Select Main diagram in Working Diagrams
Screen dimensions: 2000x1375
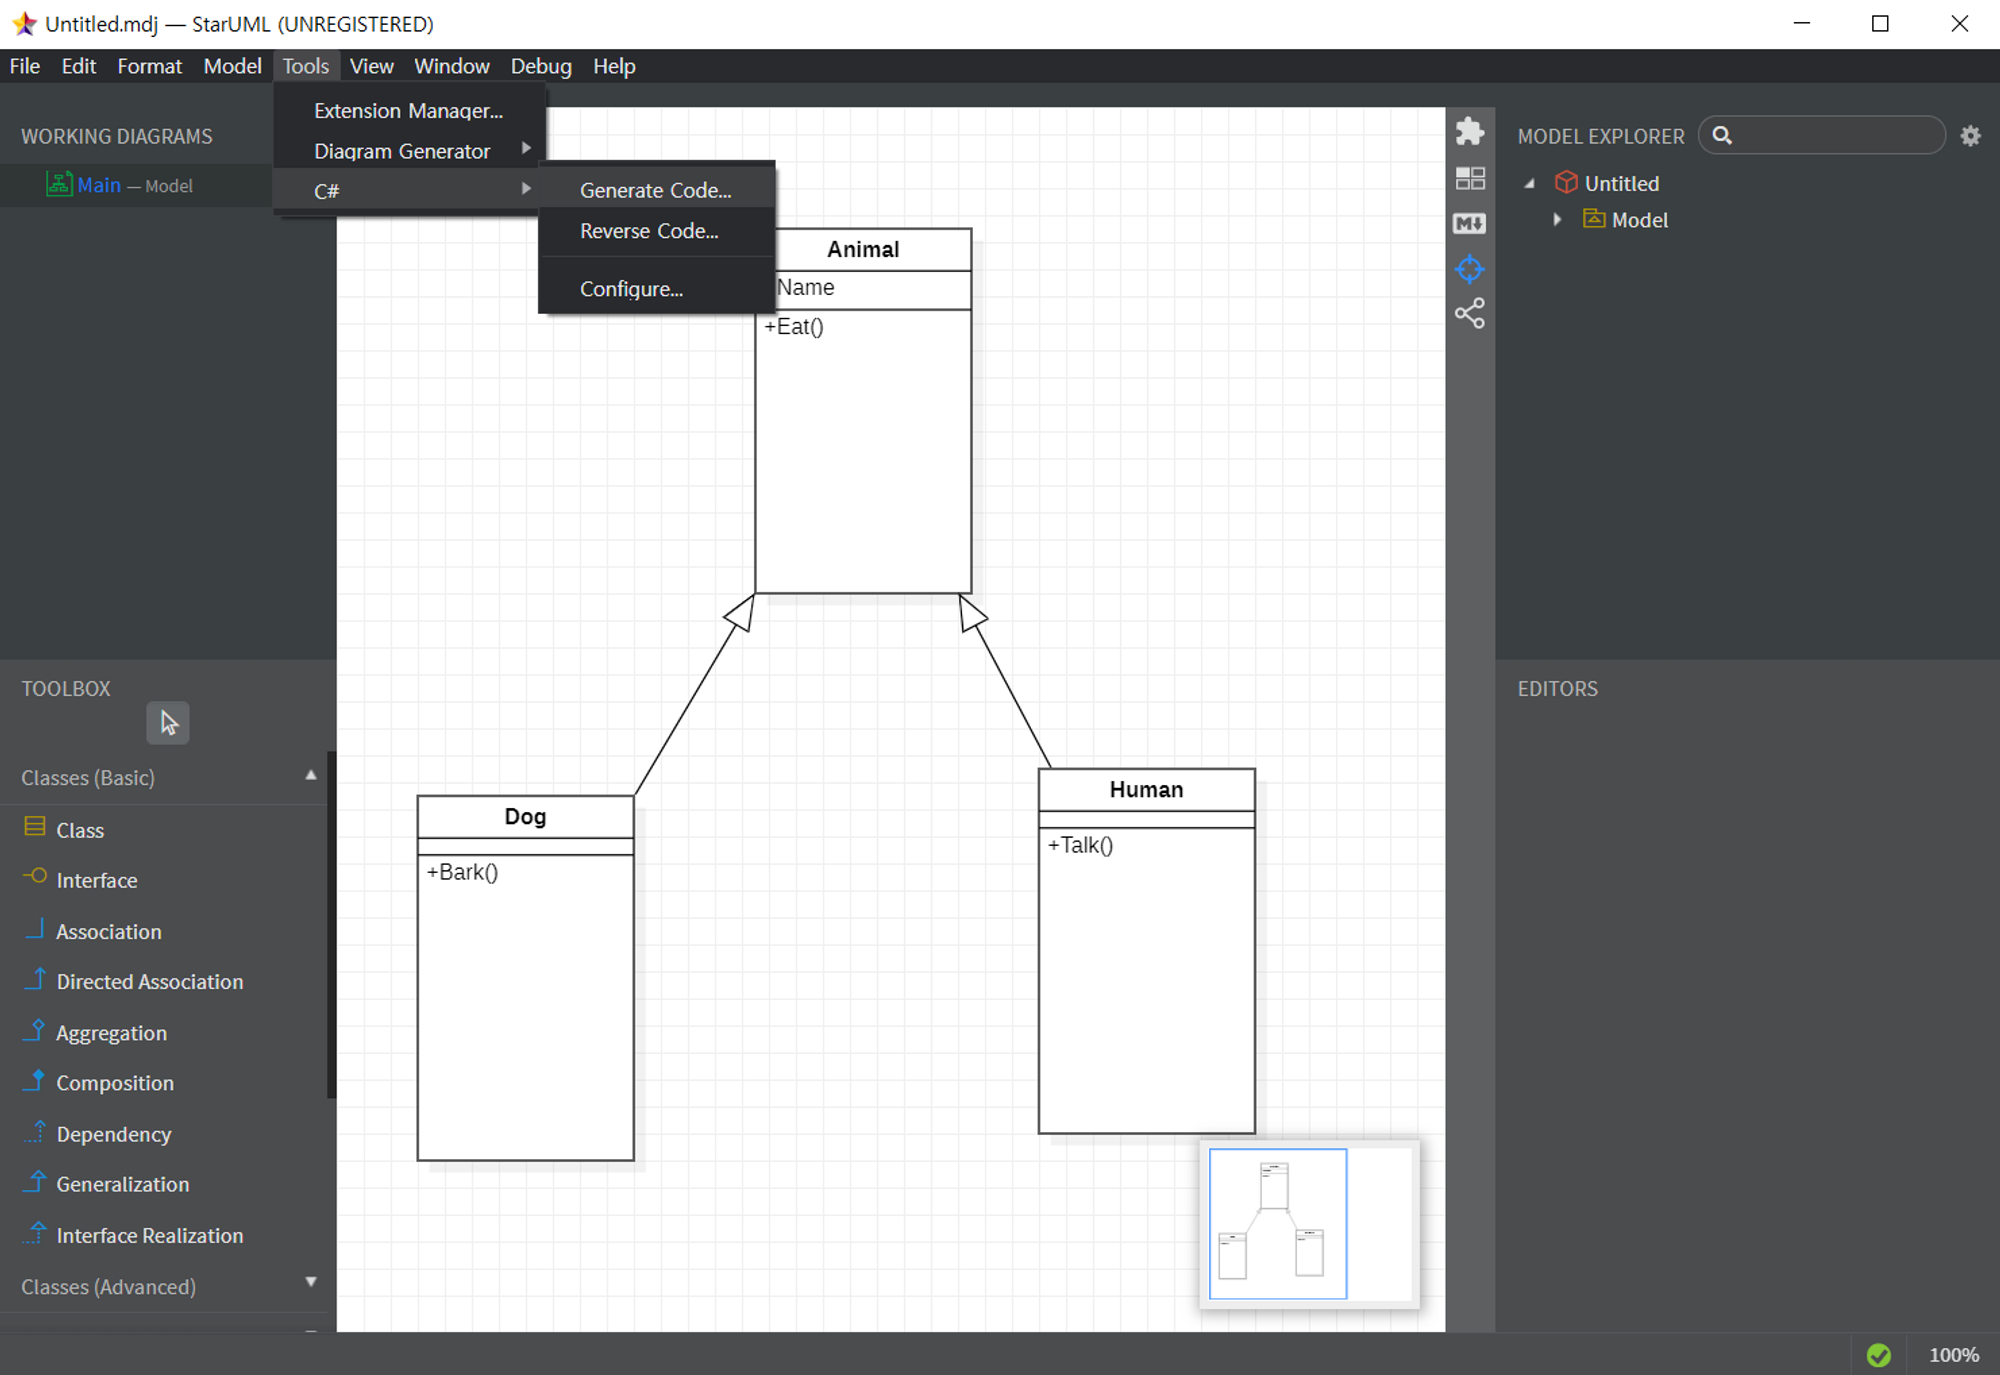[99, 185]
